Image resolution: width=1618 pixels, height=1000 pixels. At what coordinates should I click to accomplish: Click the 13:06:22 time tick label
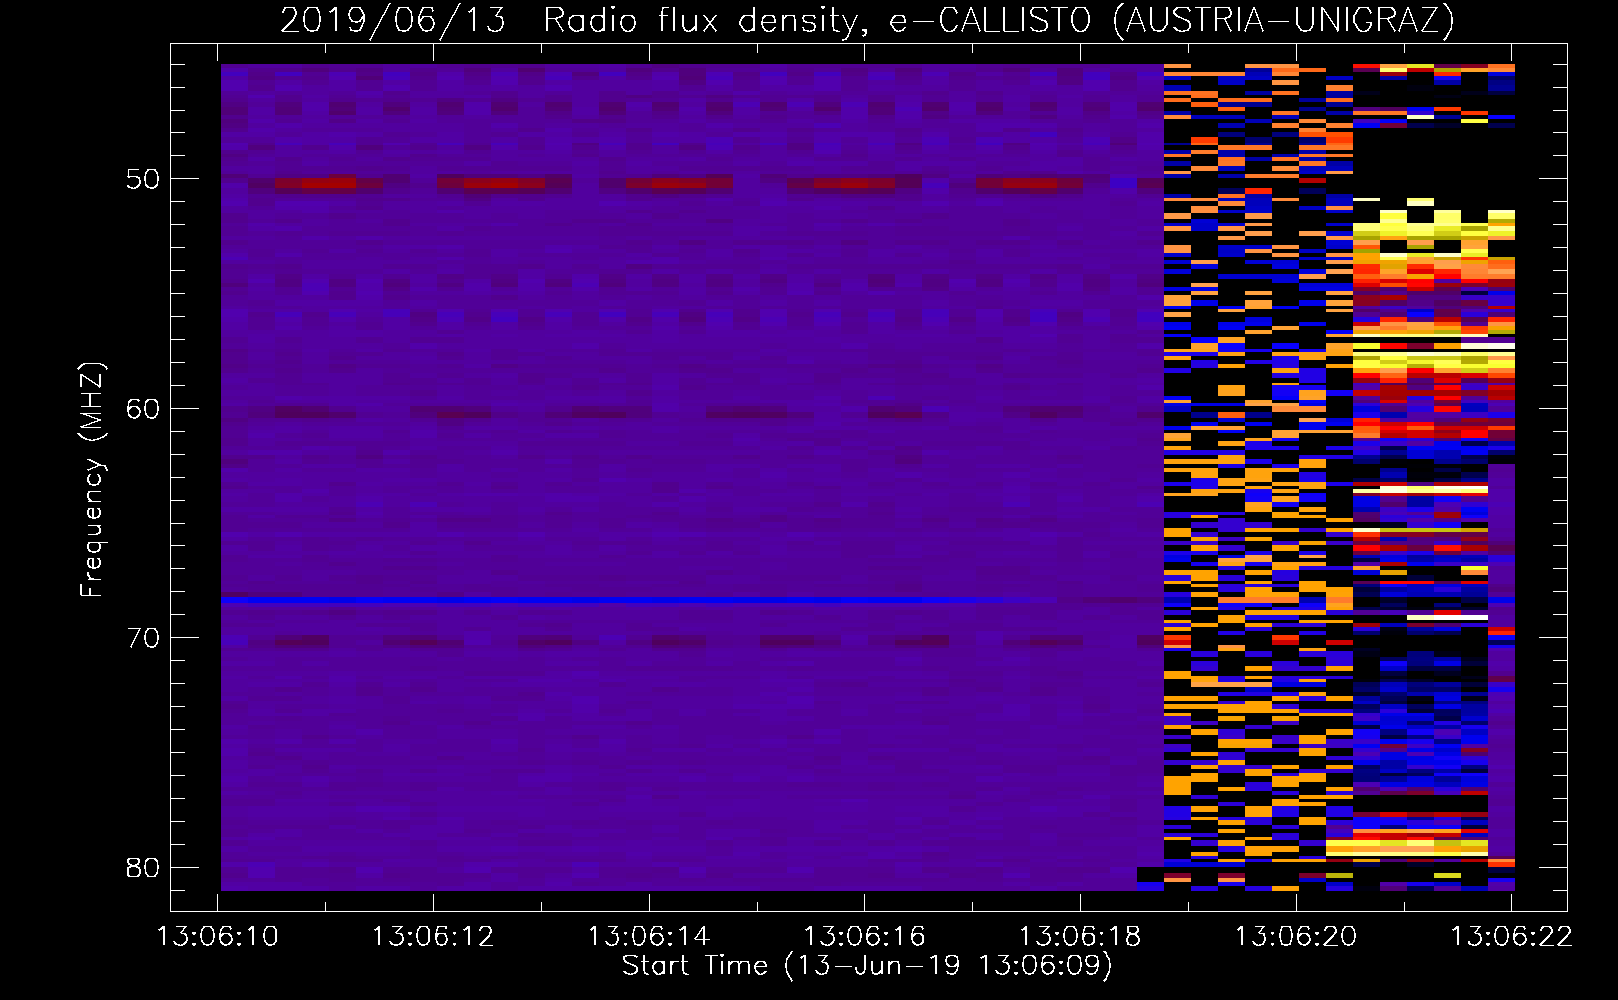(x=1512, y=937)
